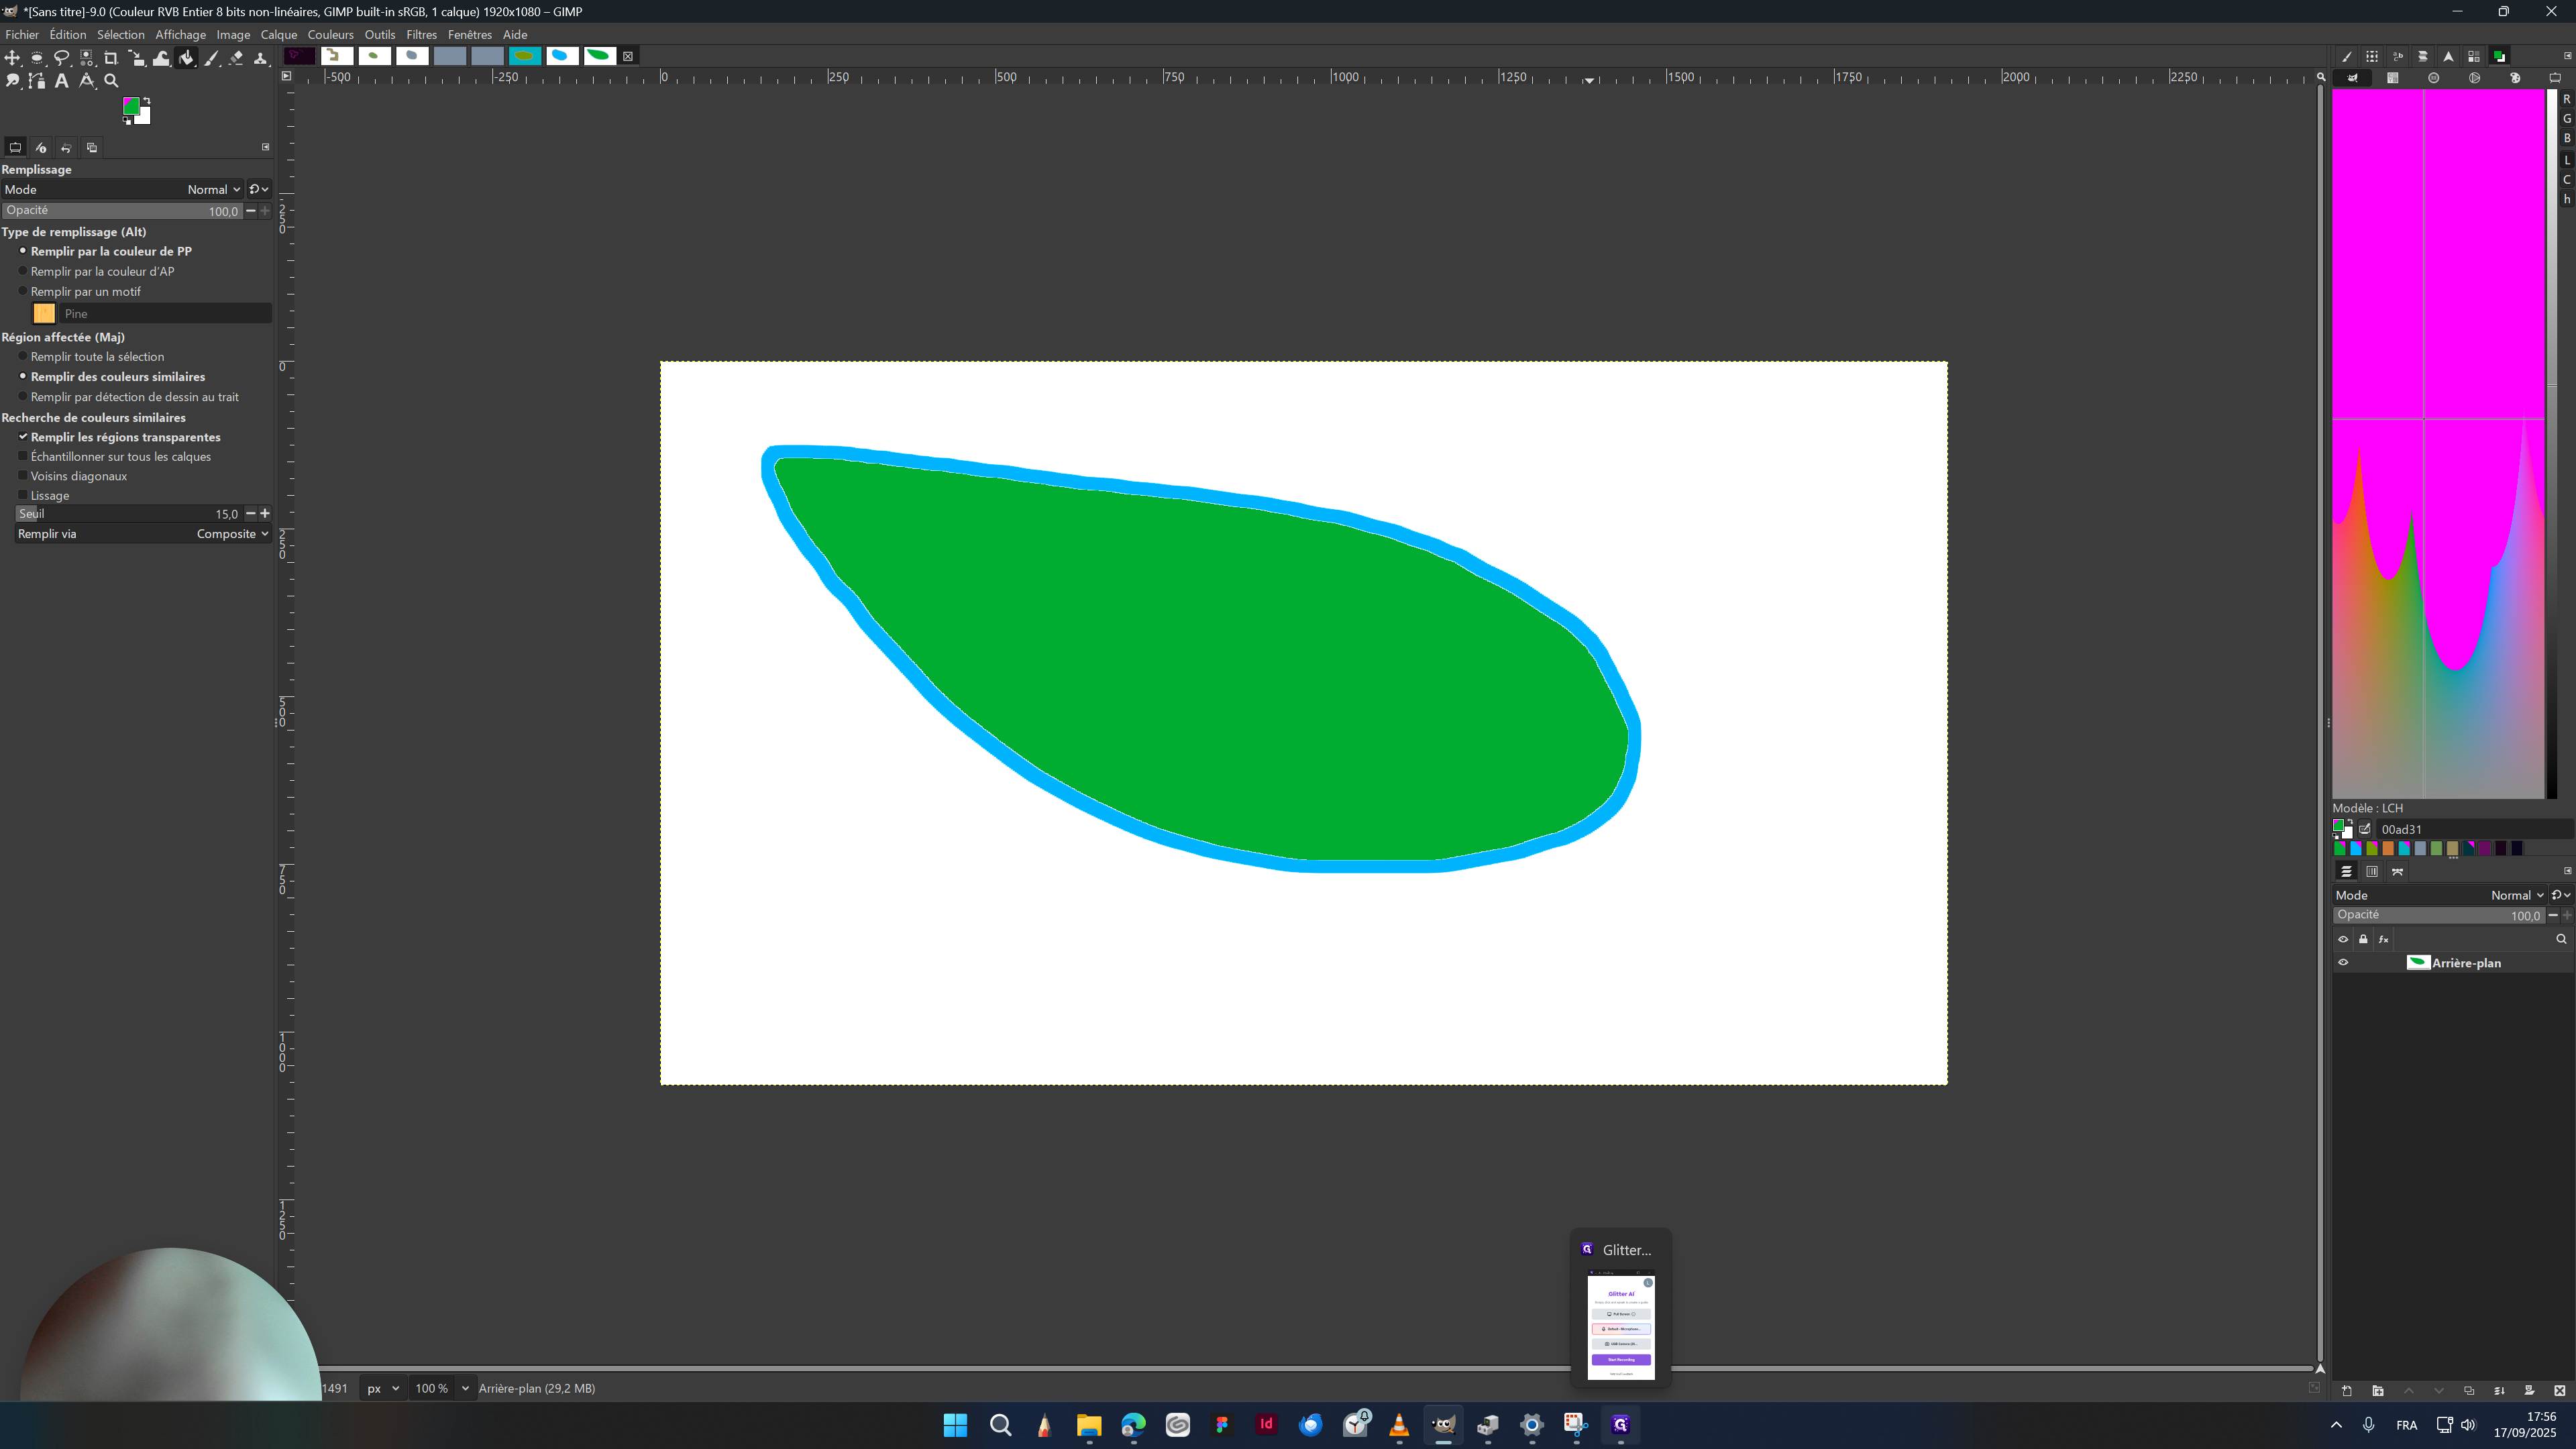Activate the Paintbrush tool

[x=212, y=58]
